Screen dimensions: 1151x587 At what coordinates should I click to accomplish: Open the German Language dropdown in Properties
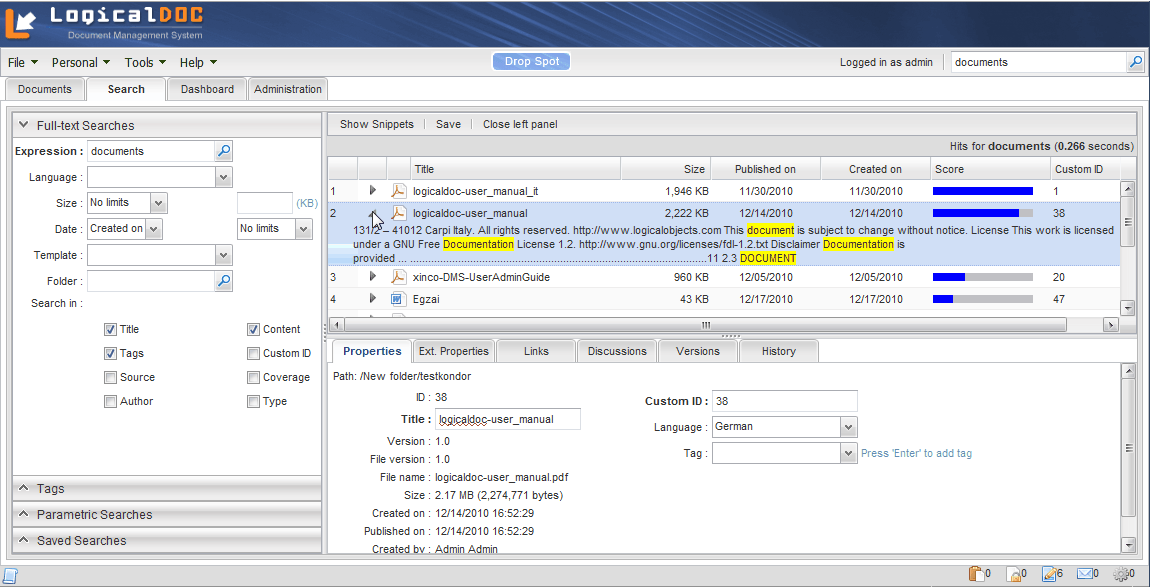849,426
